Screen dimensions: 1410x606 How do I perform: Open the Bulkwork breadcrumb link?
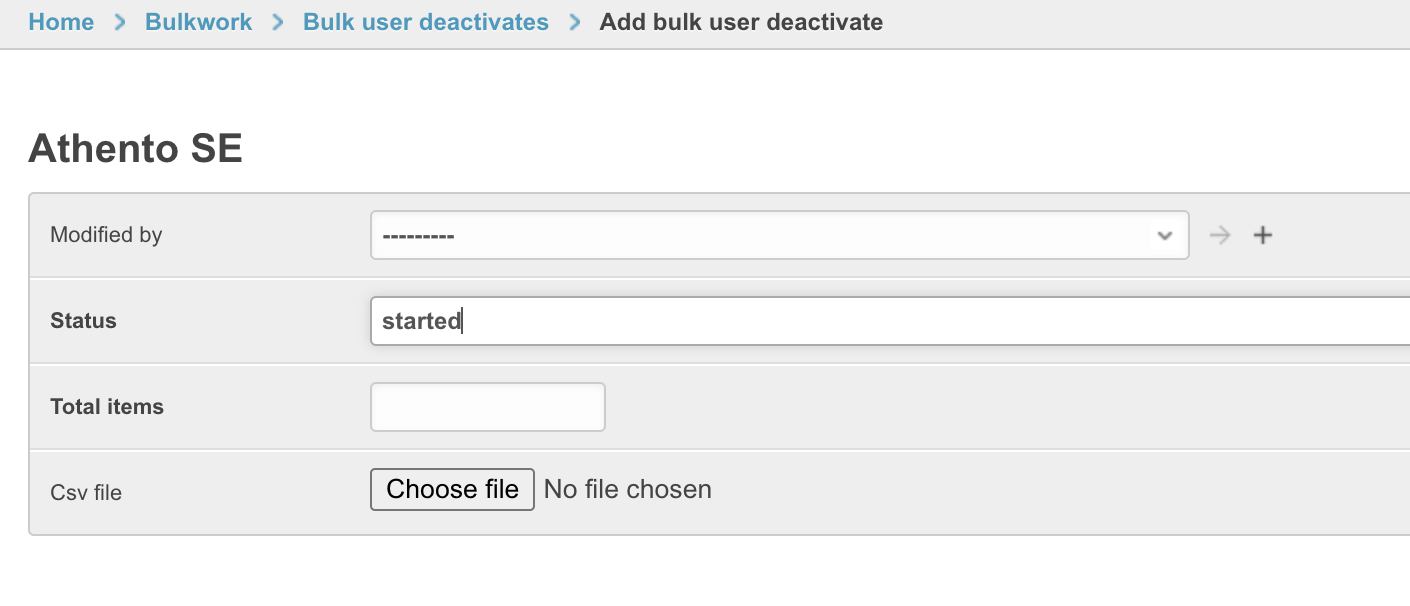click(x=199, y=22)
